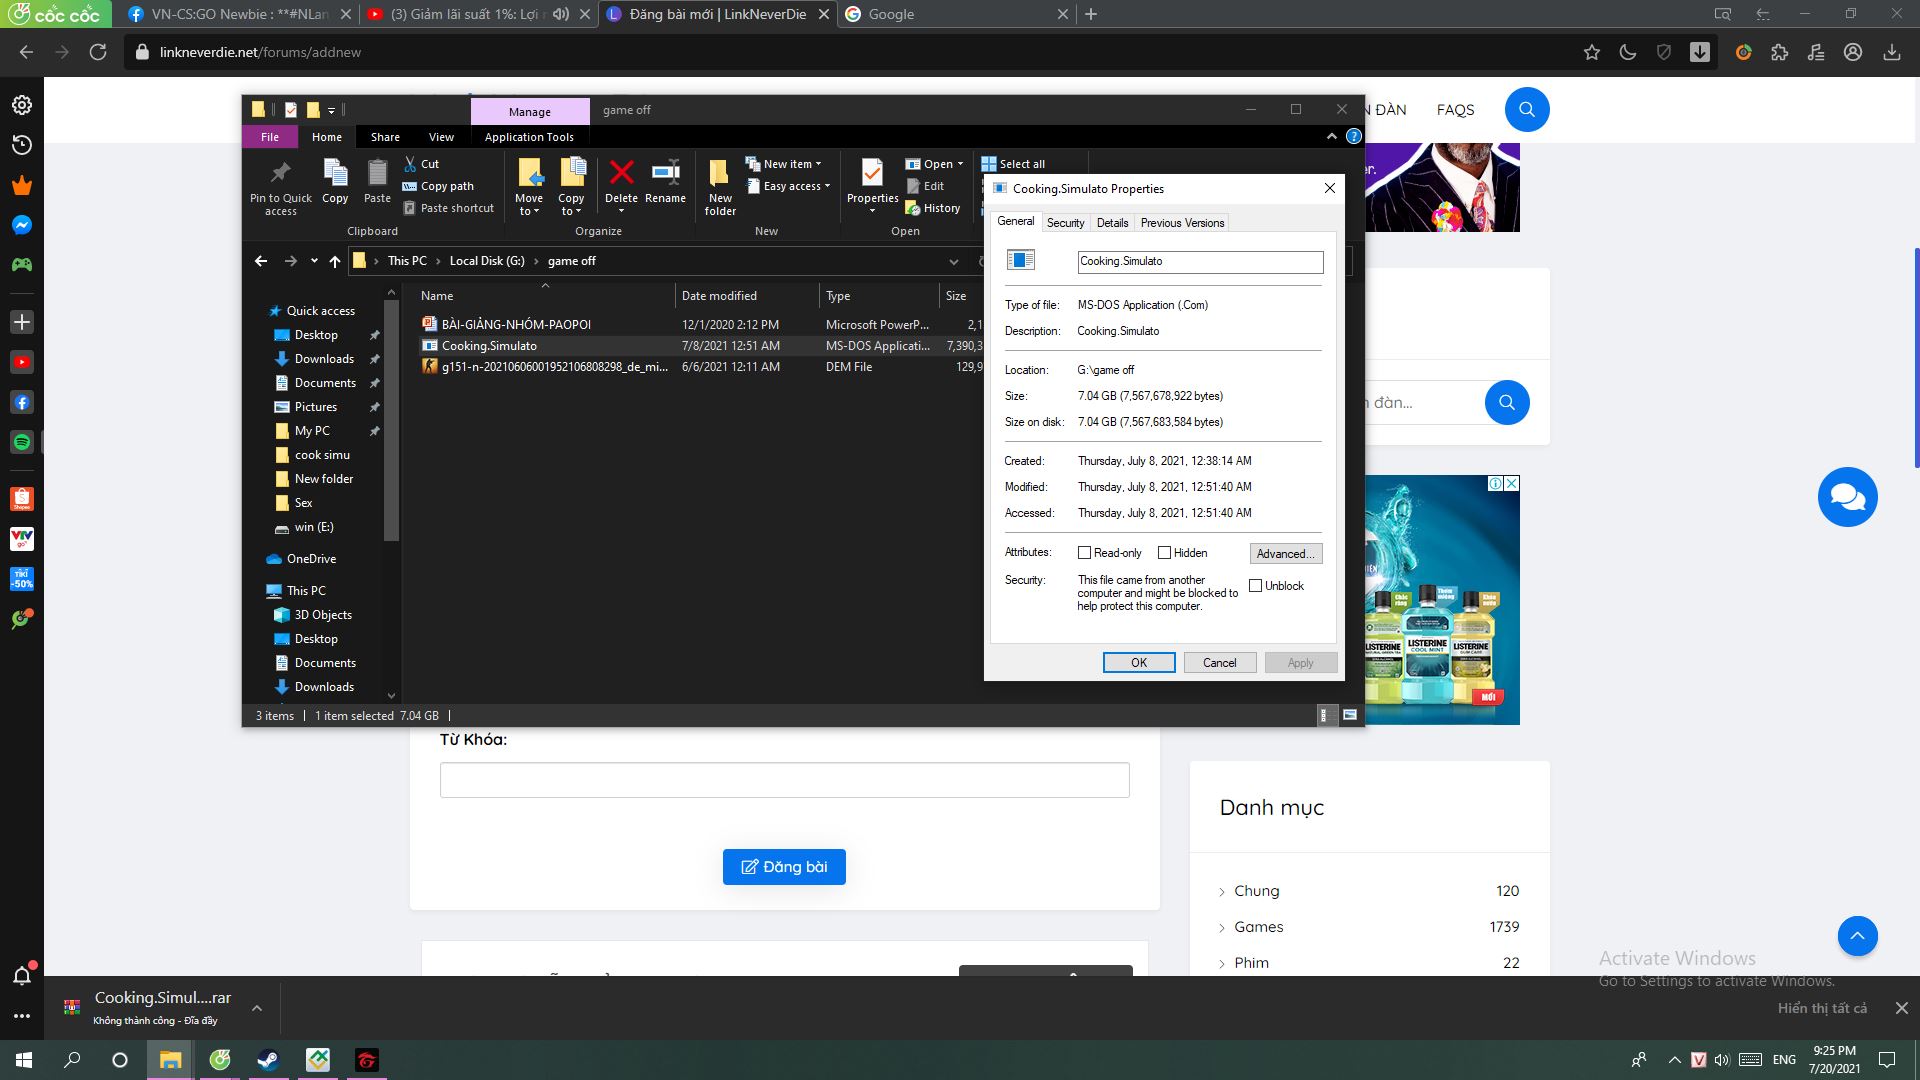Click the Advanced button in Properties
1920x1080 pixels.
pyautogui.click(x=1286, y=553)
